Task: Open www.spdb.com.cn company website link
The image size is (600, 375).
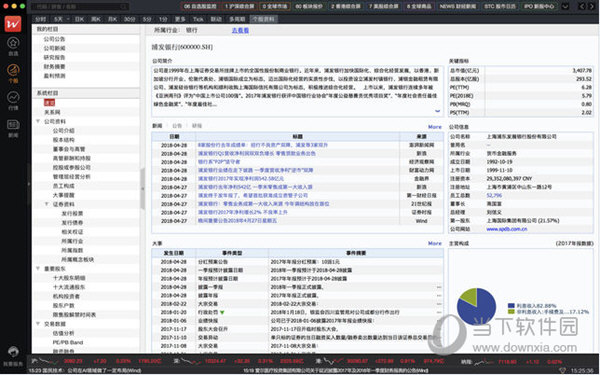Action: (x=507, y=229)
